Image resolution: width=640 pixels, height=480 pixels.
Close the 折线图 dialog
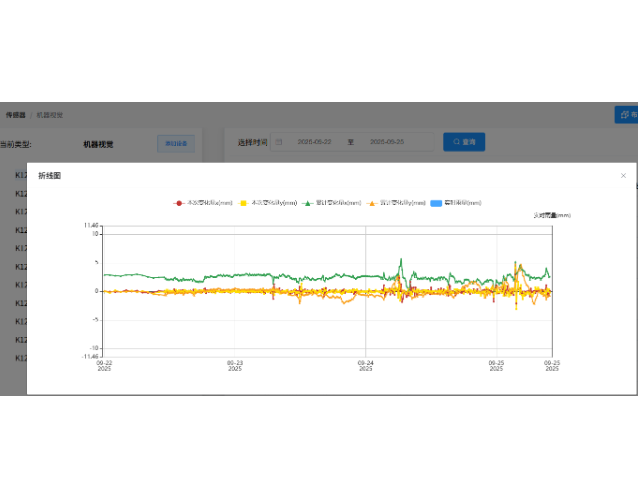[x=623, y=175]
